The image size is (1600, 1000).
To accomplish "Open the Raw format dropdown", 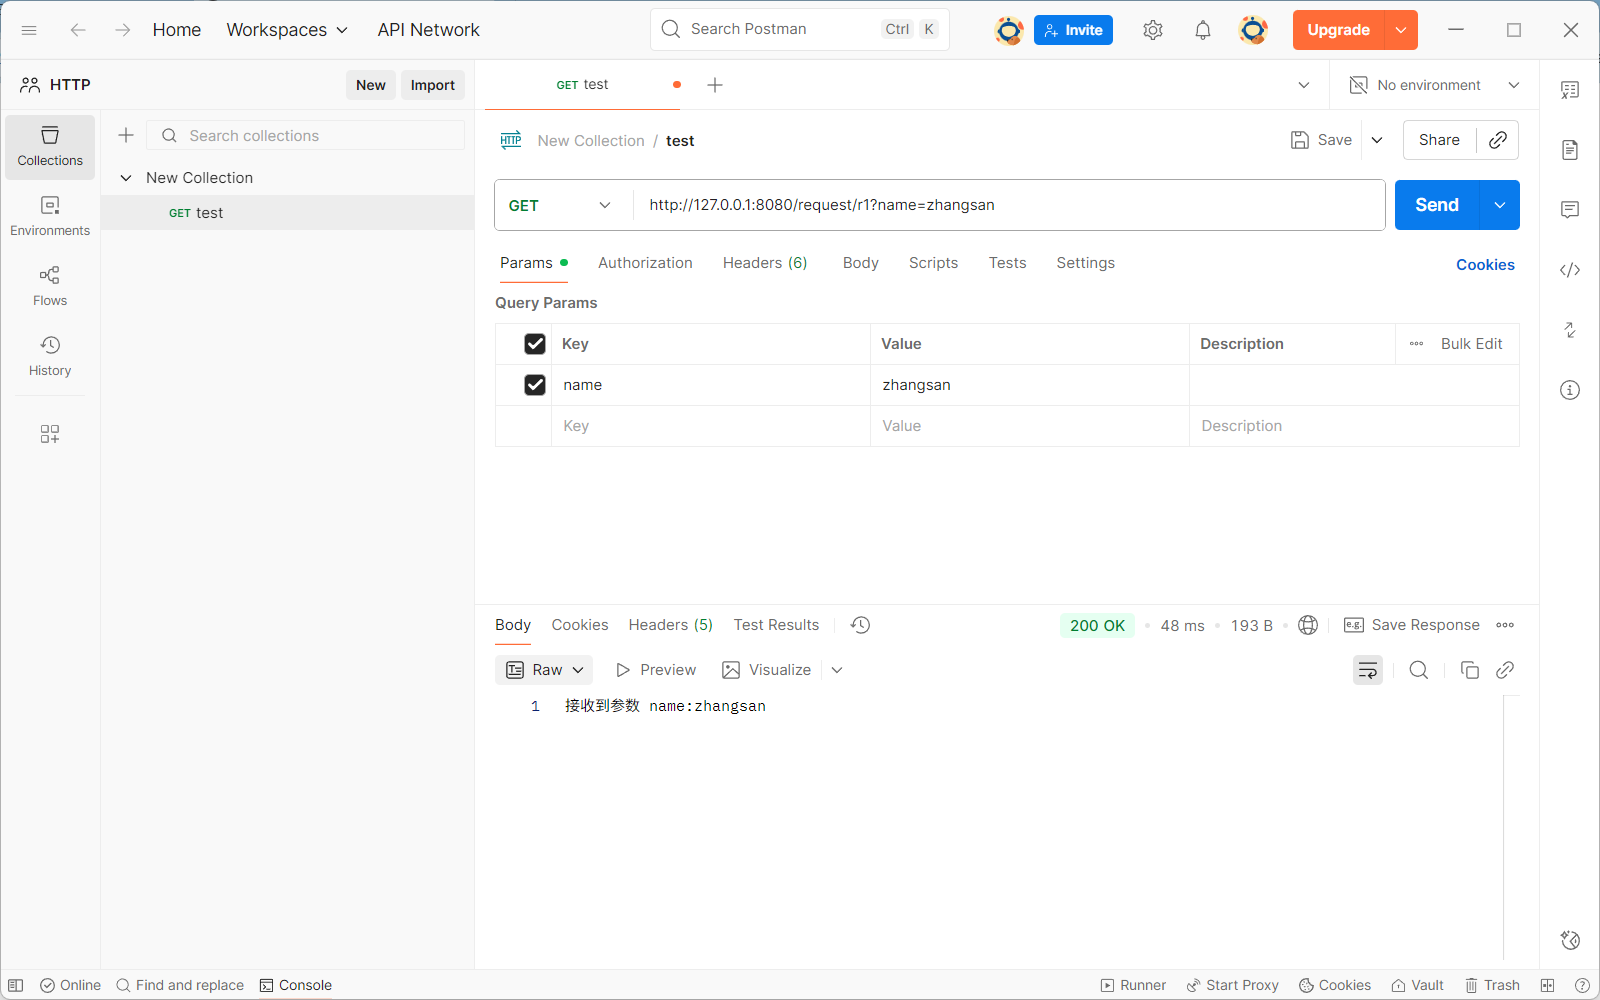I will tap(544, 670).
